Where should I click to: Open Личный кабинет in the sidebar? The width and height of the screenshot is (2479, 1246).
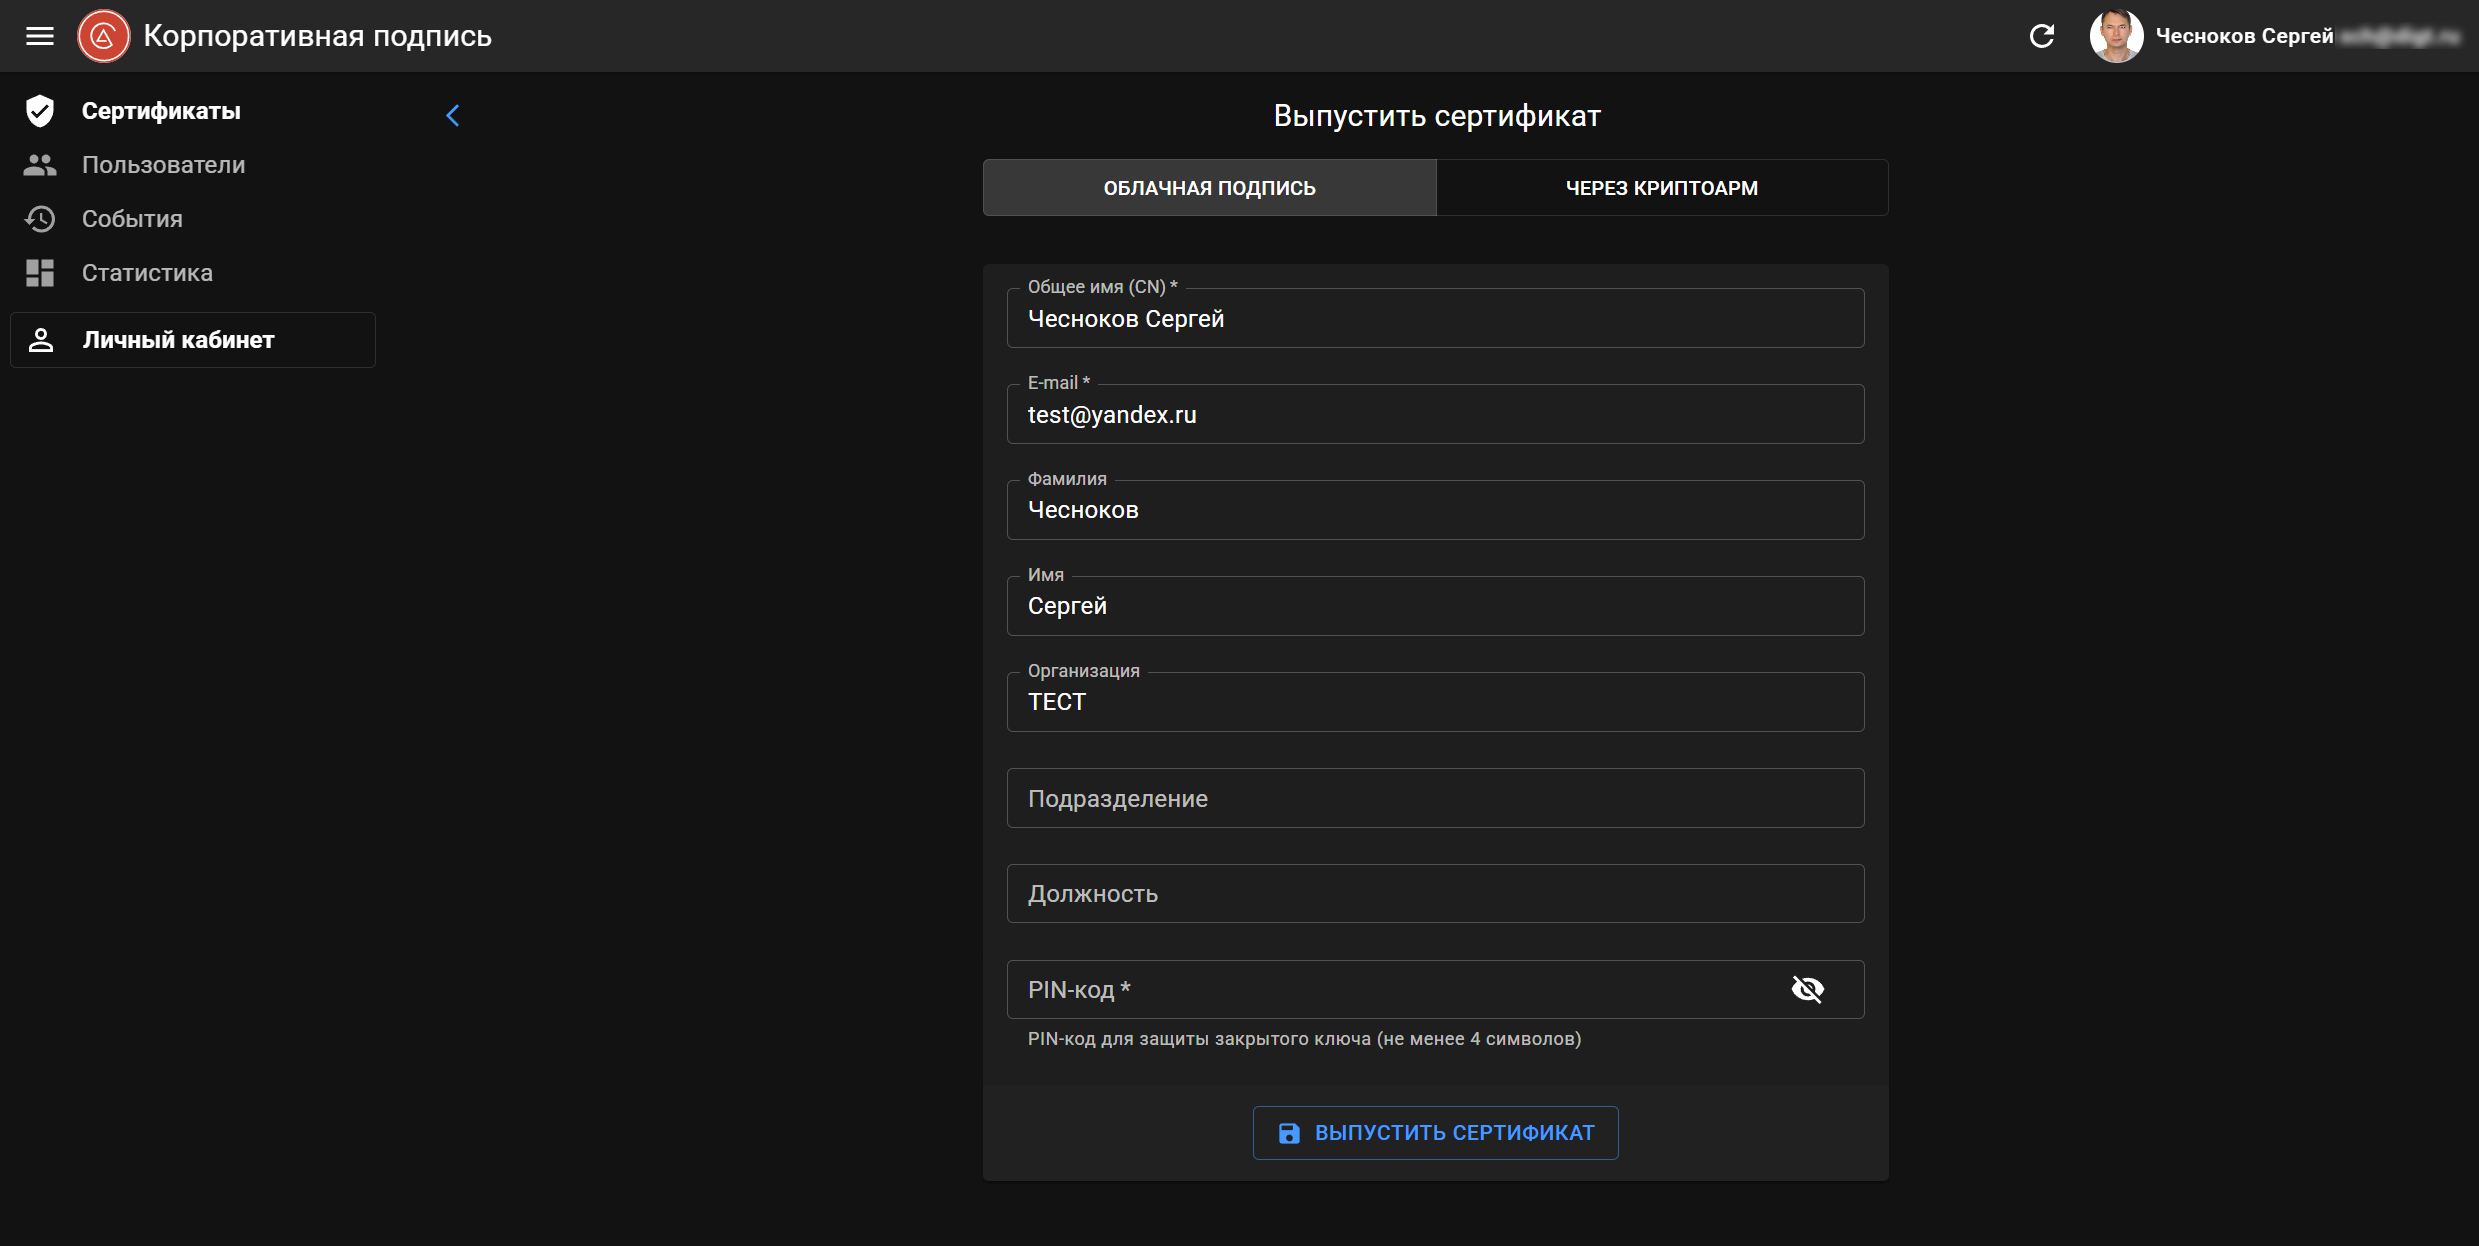(193, 340)
